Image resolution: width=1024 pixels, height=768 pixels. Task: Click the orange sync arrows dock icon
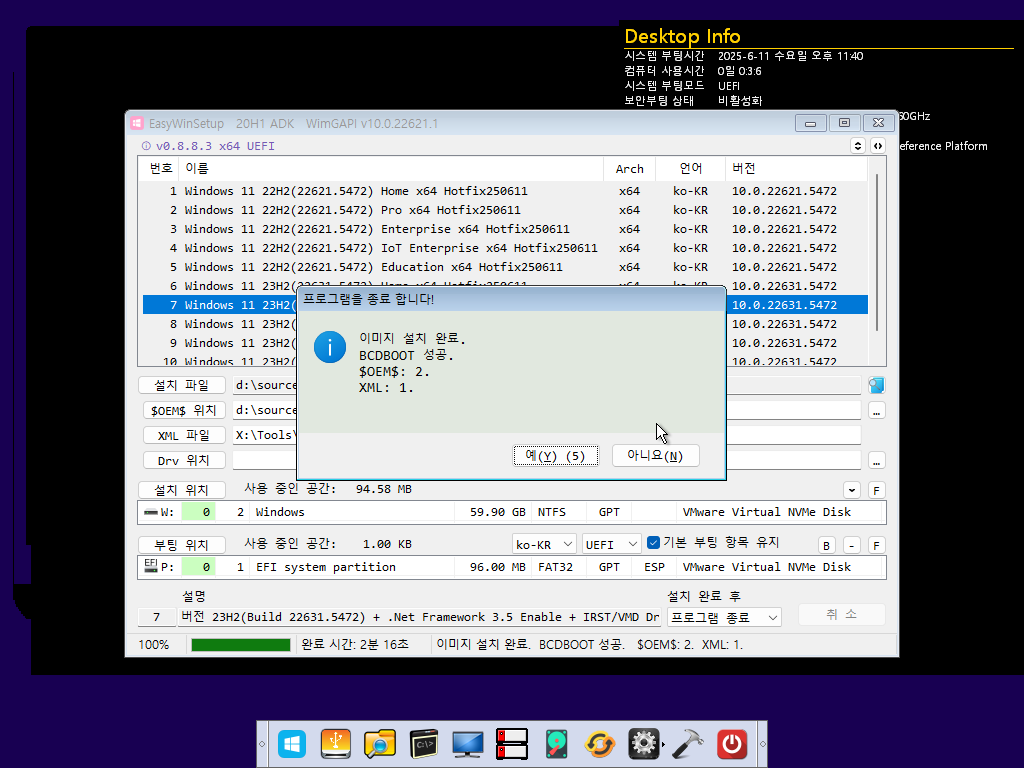coord(600,744)
